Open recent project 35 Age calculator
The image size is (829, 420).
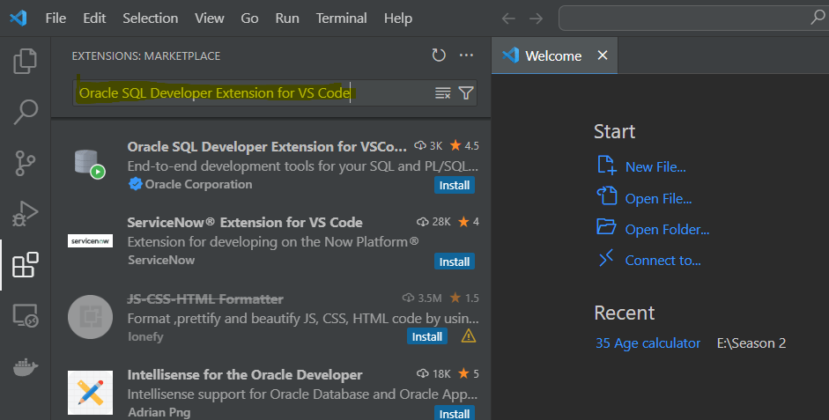(647, 343)
